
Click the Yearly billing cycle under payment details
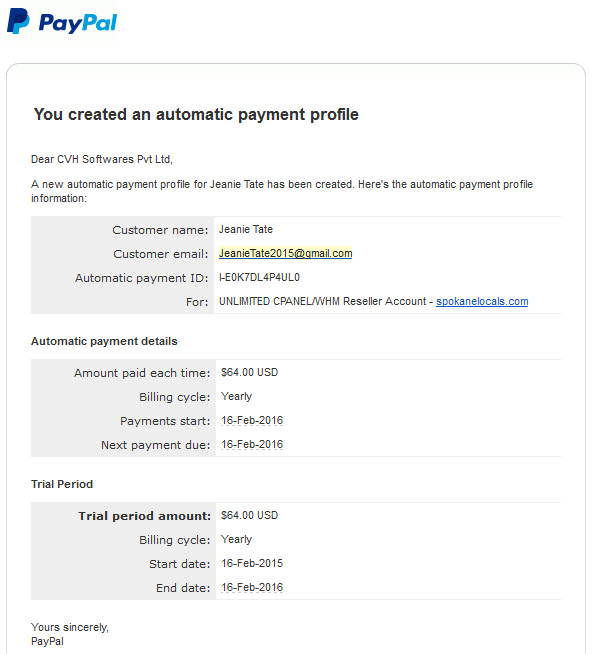236,397
